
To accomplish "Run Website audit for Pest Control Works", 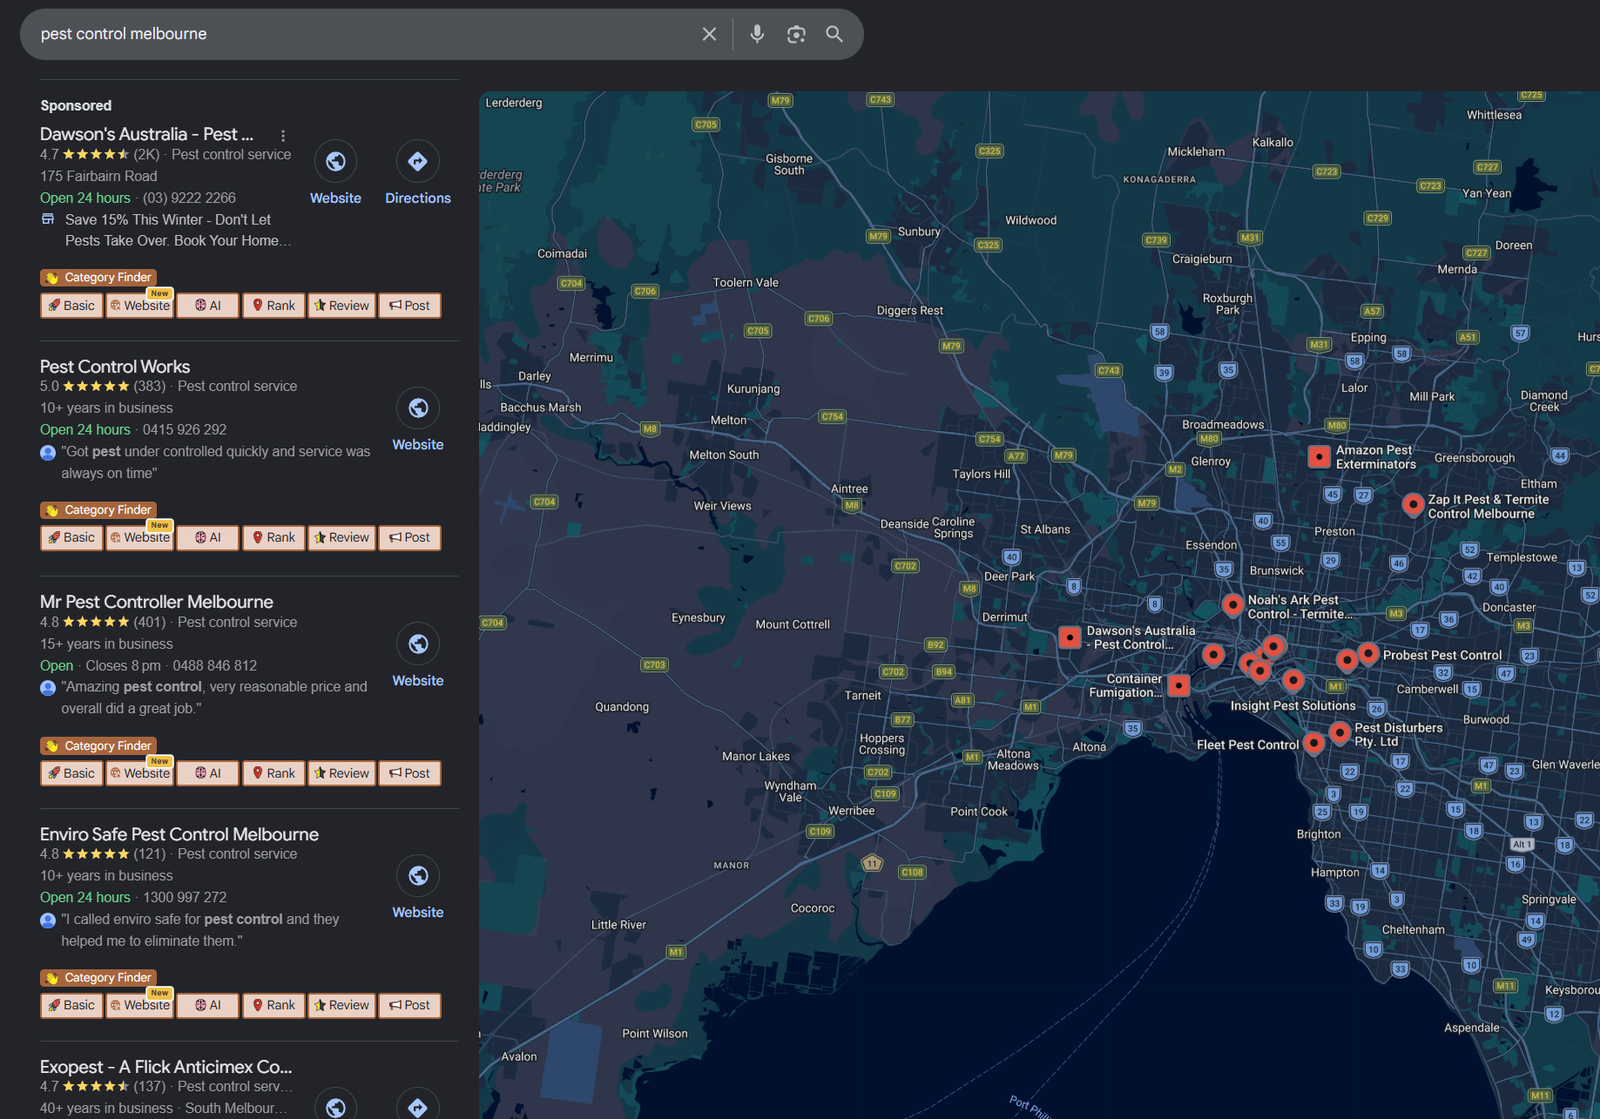I will tap(140, 538).
